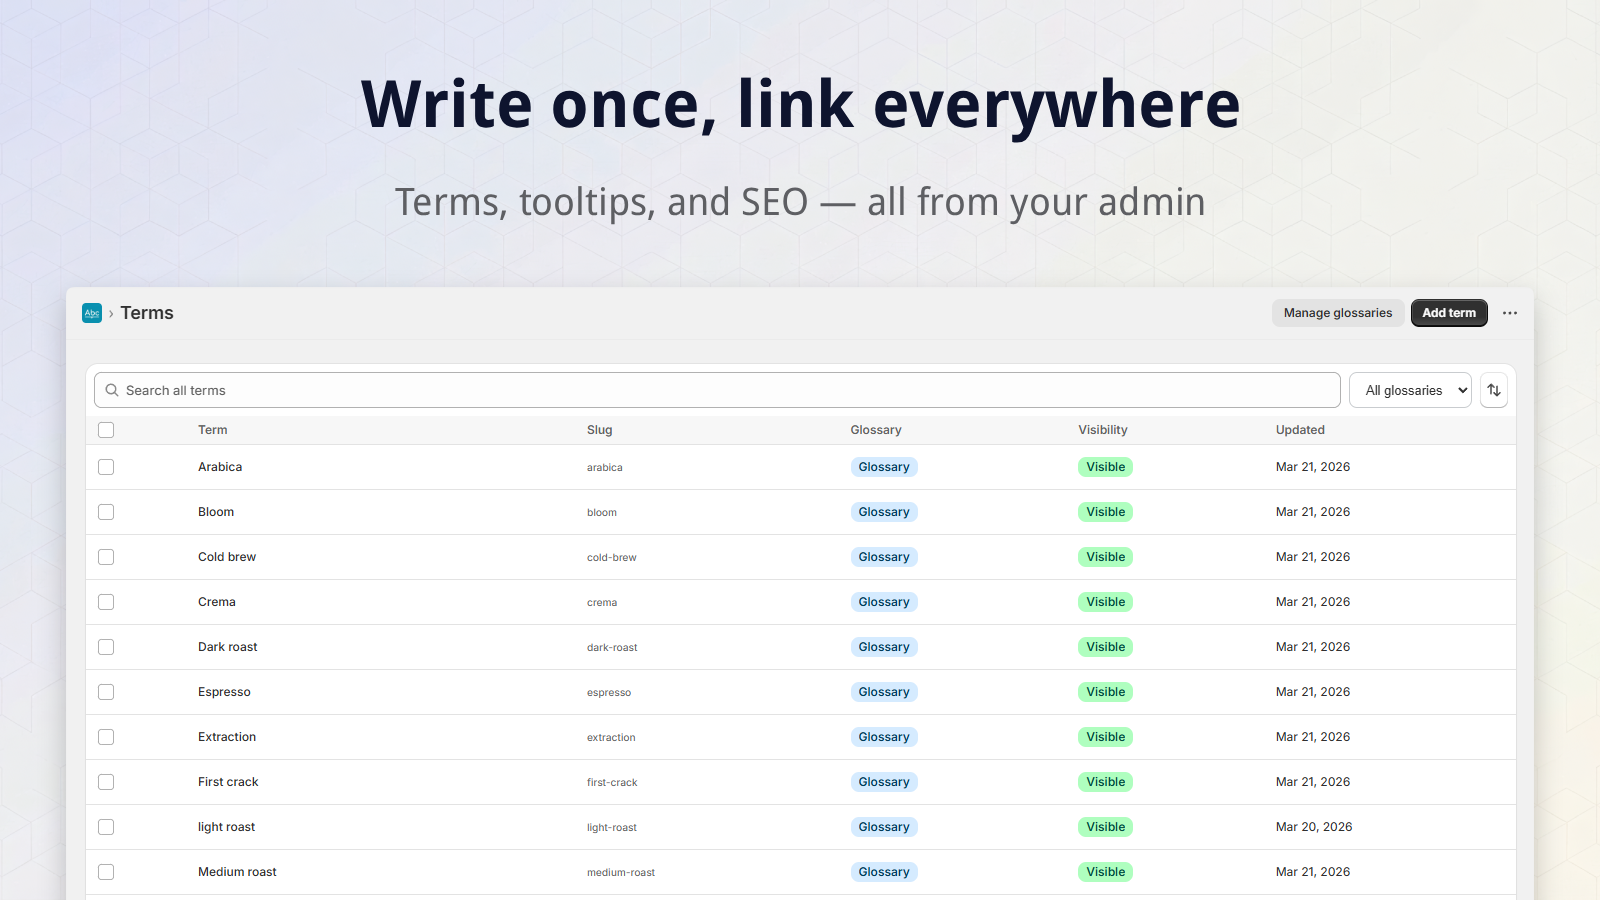Click the Visible badge for Dark roast
1600x900 pixels.
pos(1105,647)
